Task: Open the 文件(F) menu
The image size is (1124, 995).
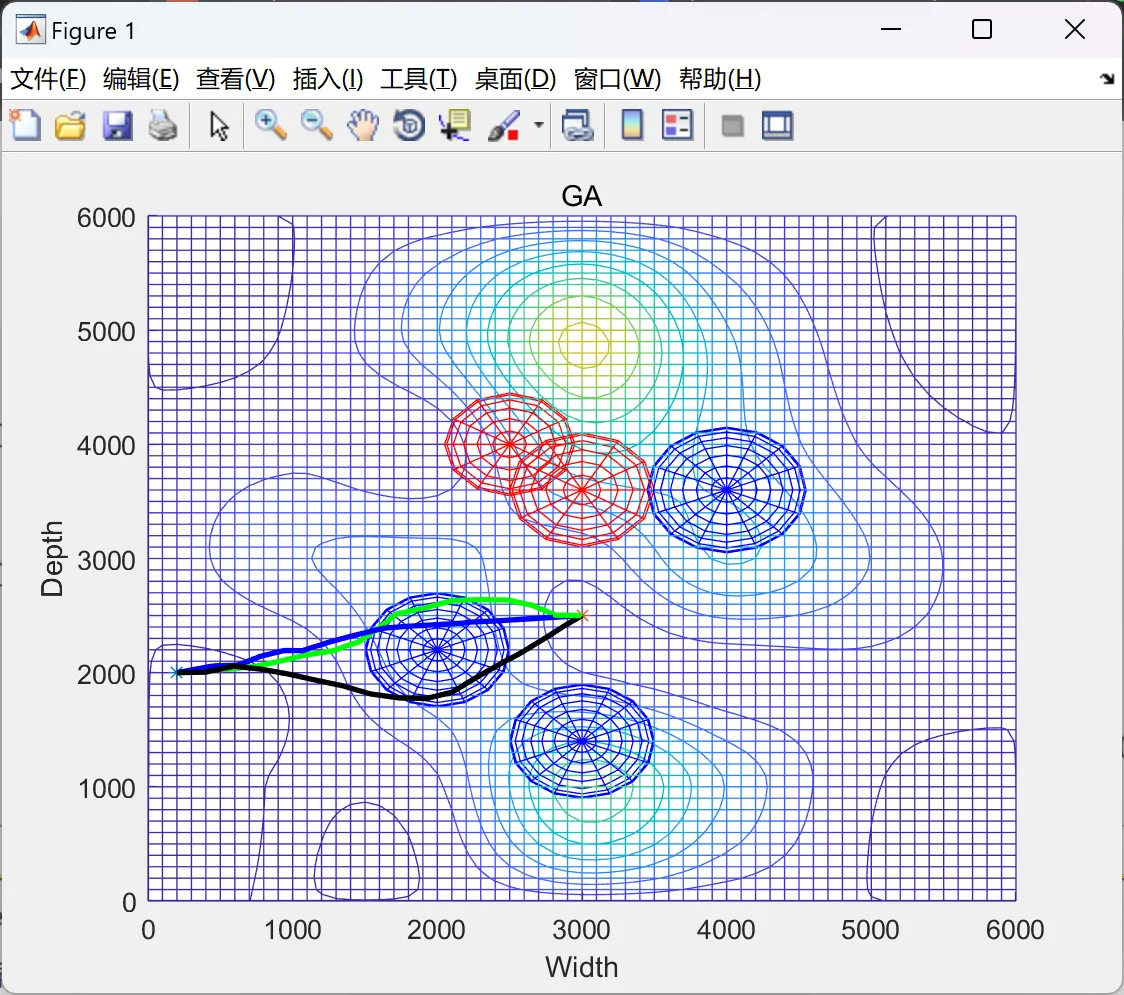Action: point(48,79)
